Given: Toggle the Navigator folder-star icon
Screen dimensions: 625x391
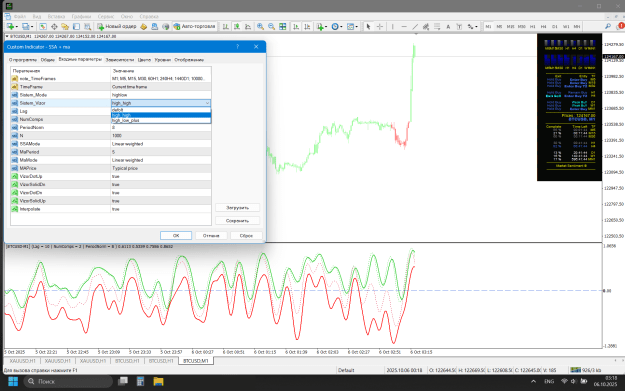Looking at the screenshot, I should coord(65,26).
